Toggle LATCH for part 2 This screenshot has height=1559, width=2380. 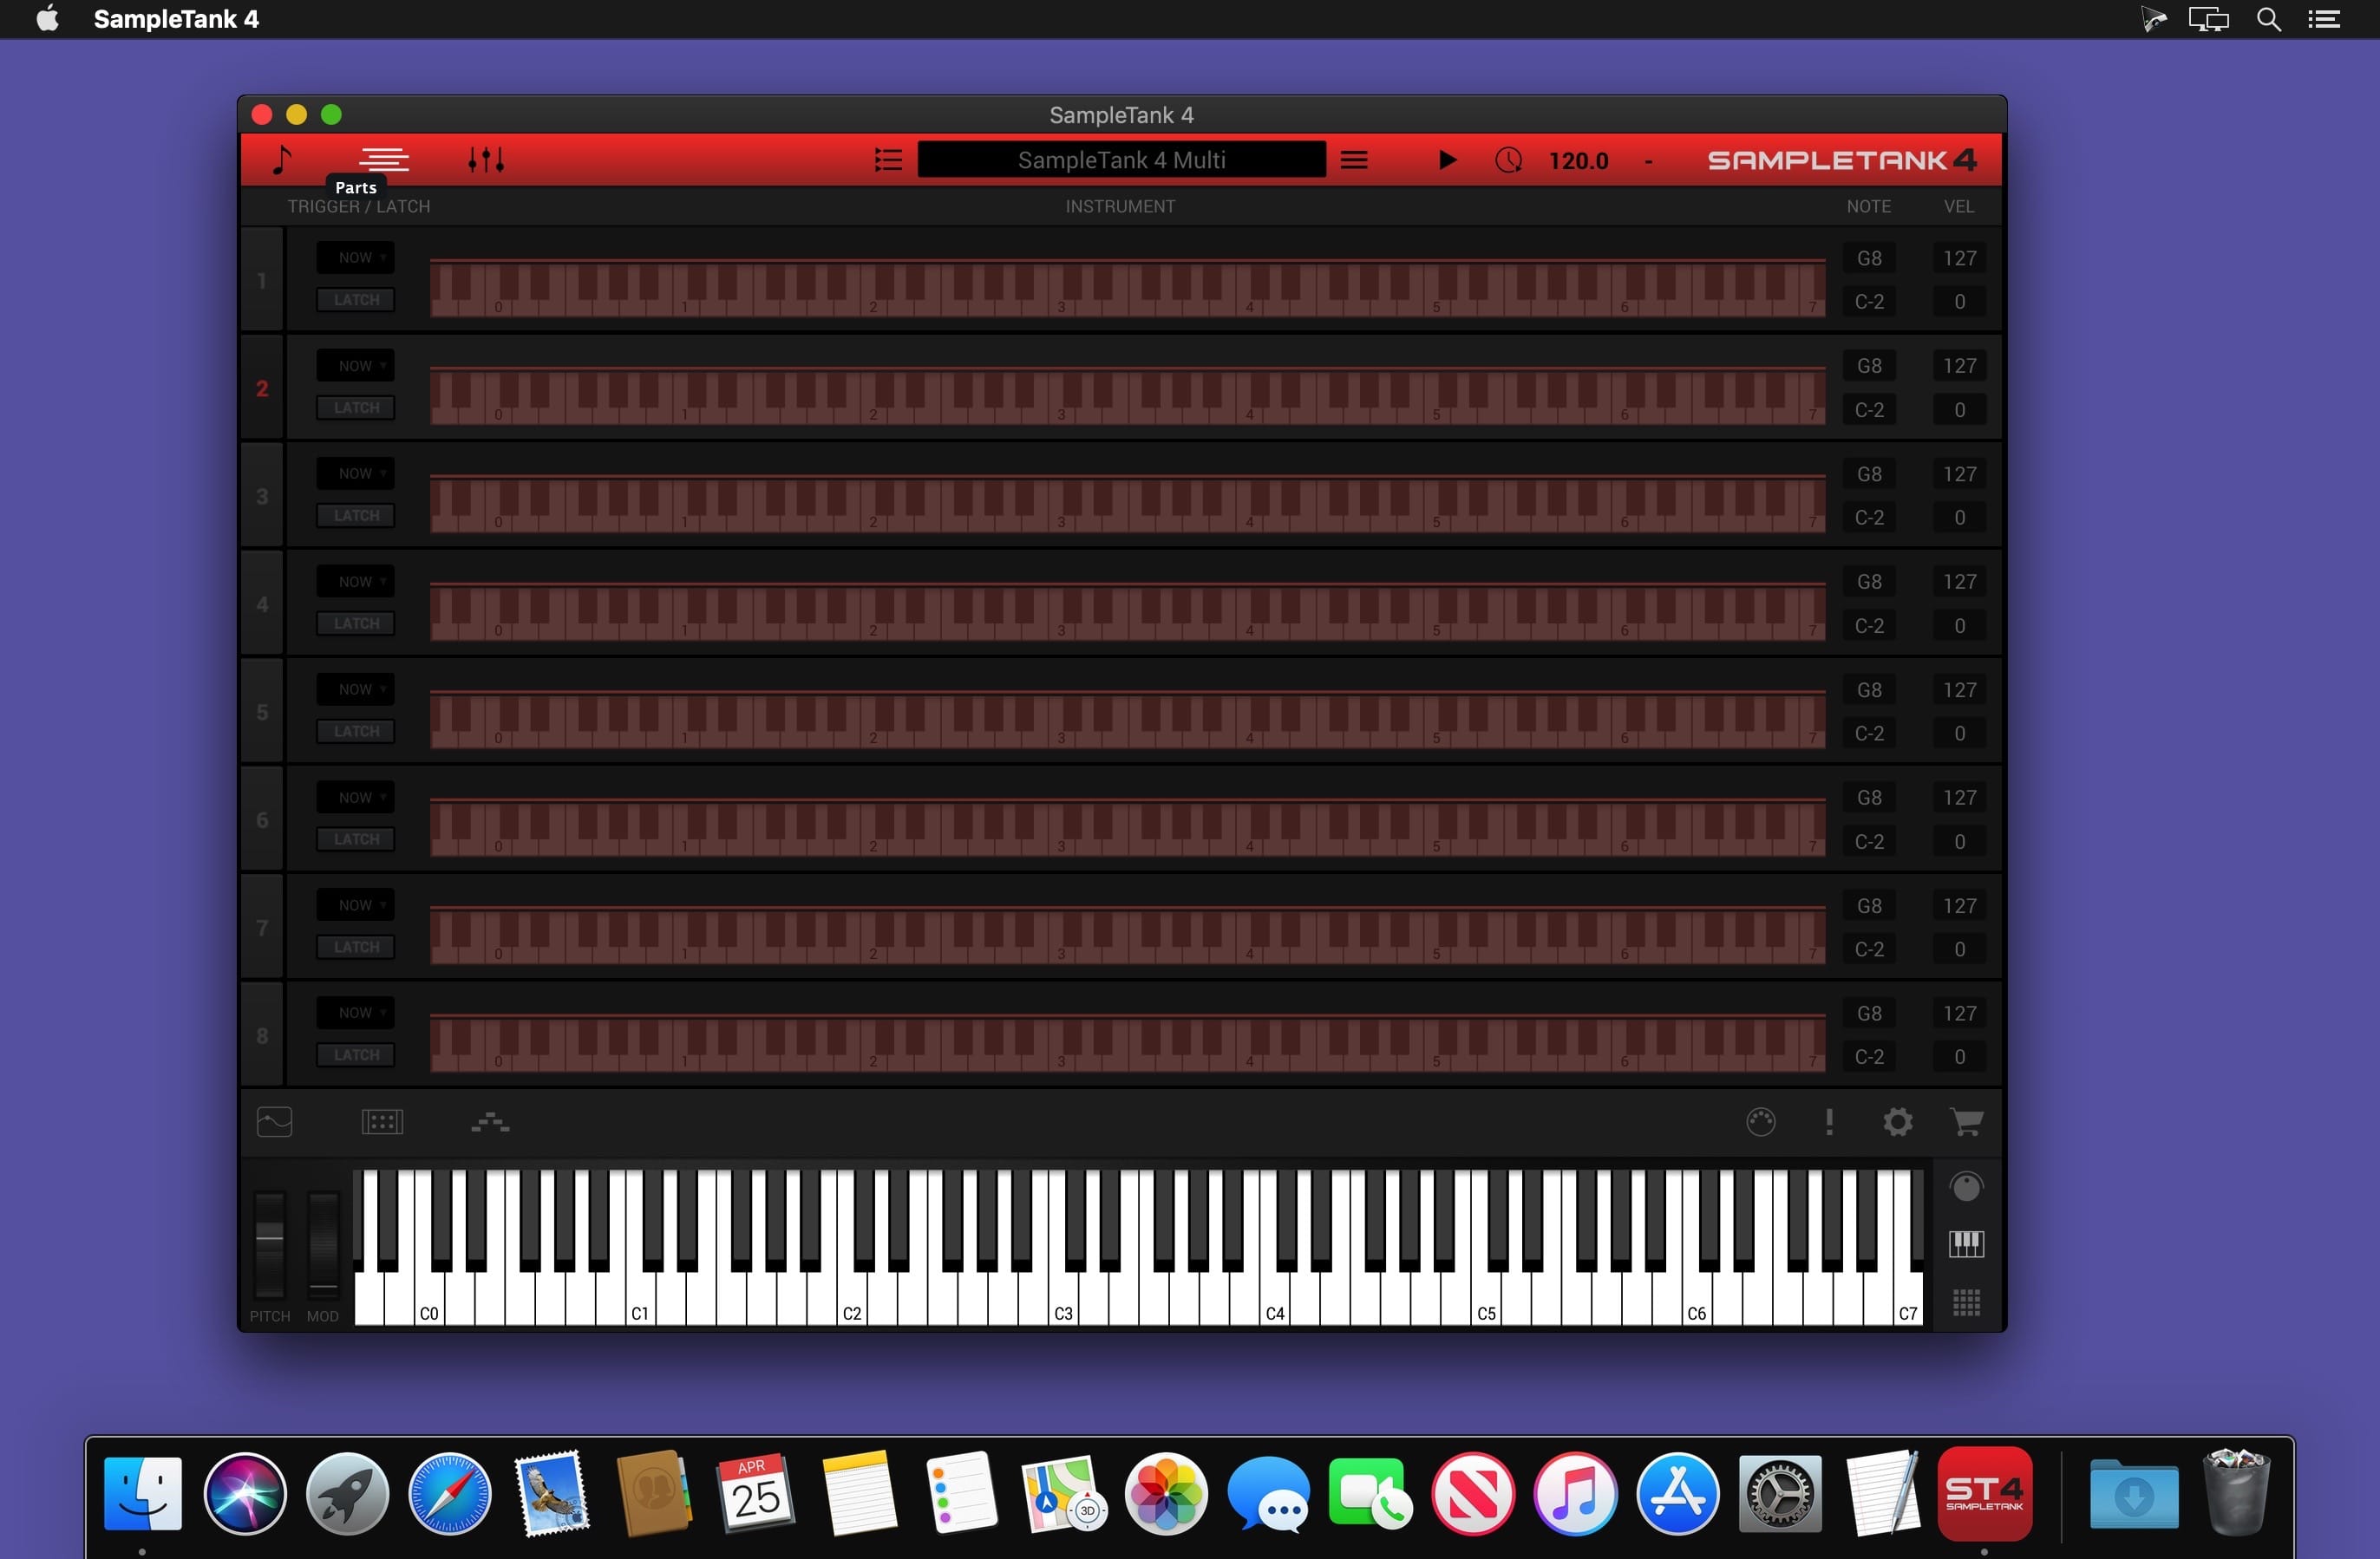[x=356, y=408]
